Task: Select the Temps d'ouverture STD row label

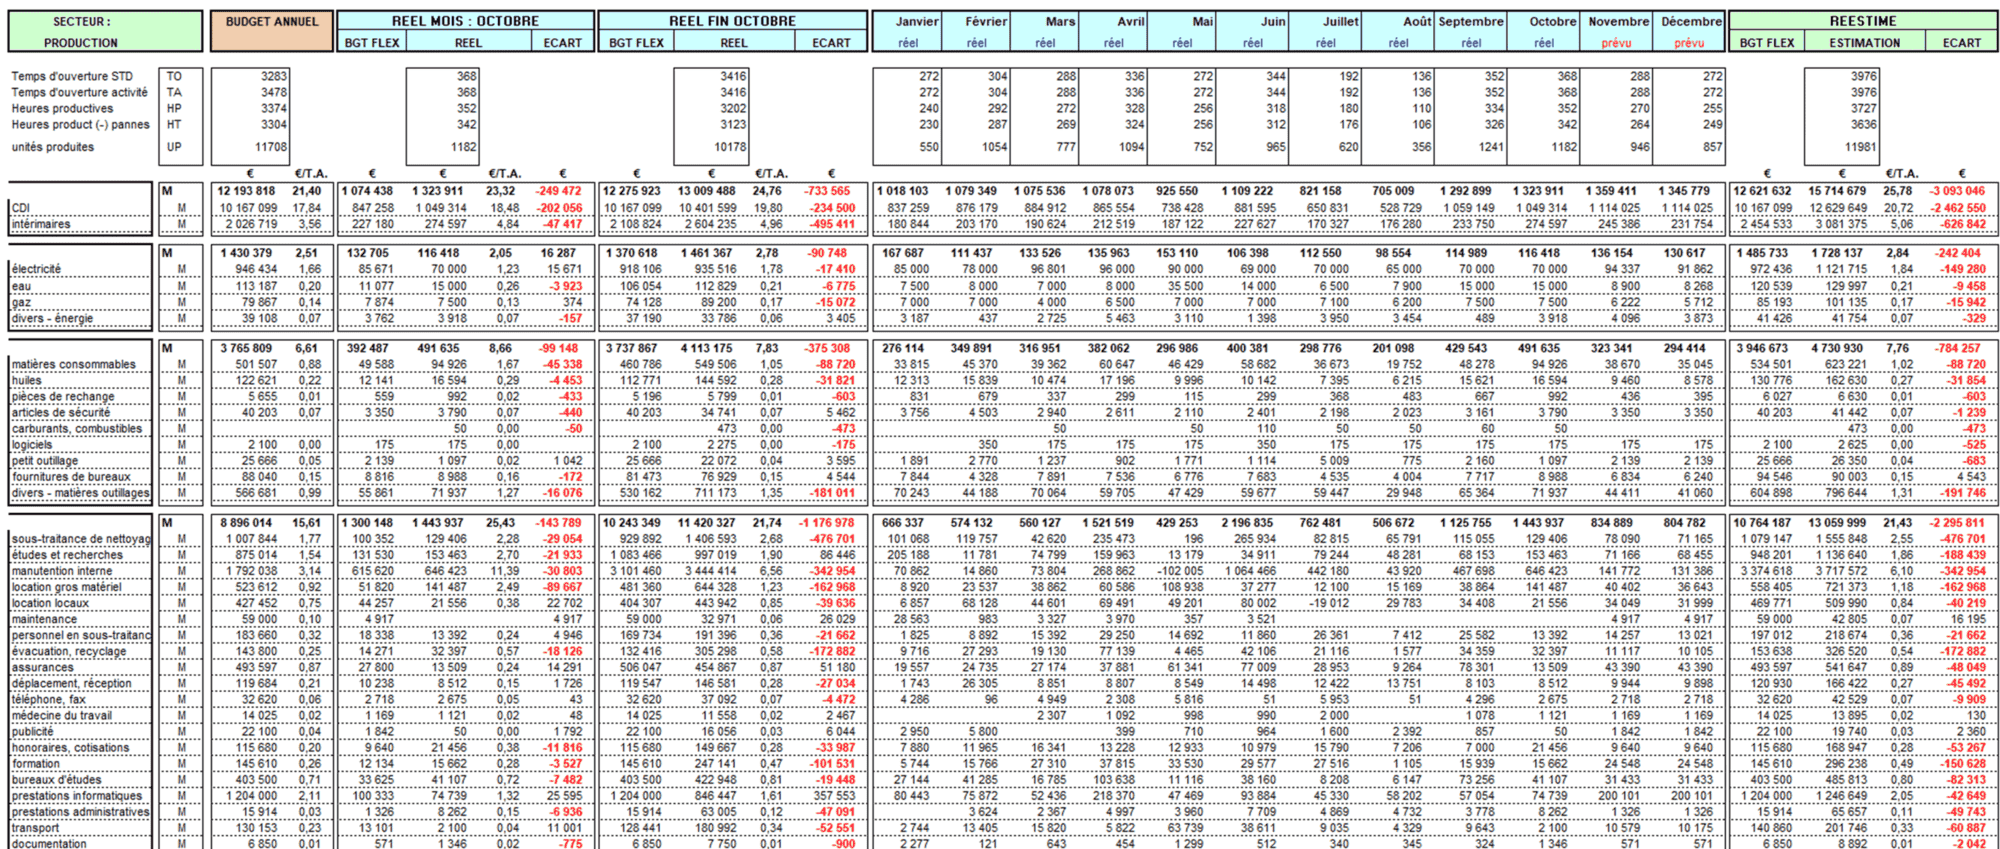Action: [x=72, y=76]
